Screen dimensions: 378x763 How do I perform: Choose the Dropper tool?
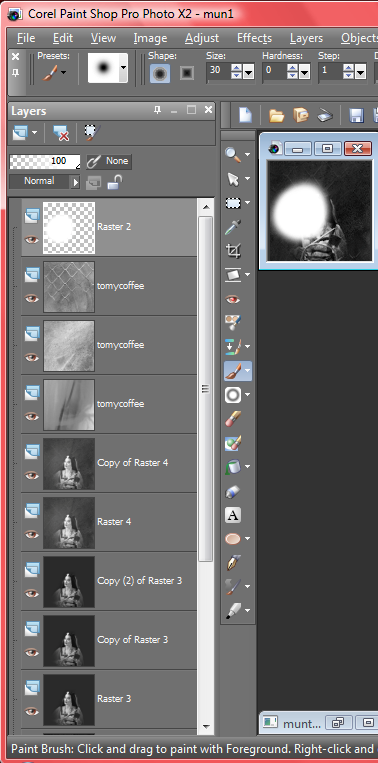click(233, 227)
